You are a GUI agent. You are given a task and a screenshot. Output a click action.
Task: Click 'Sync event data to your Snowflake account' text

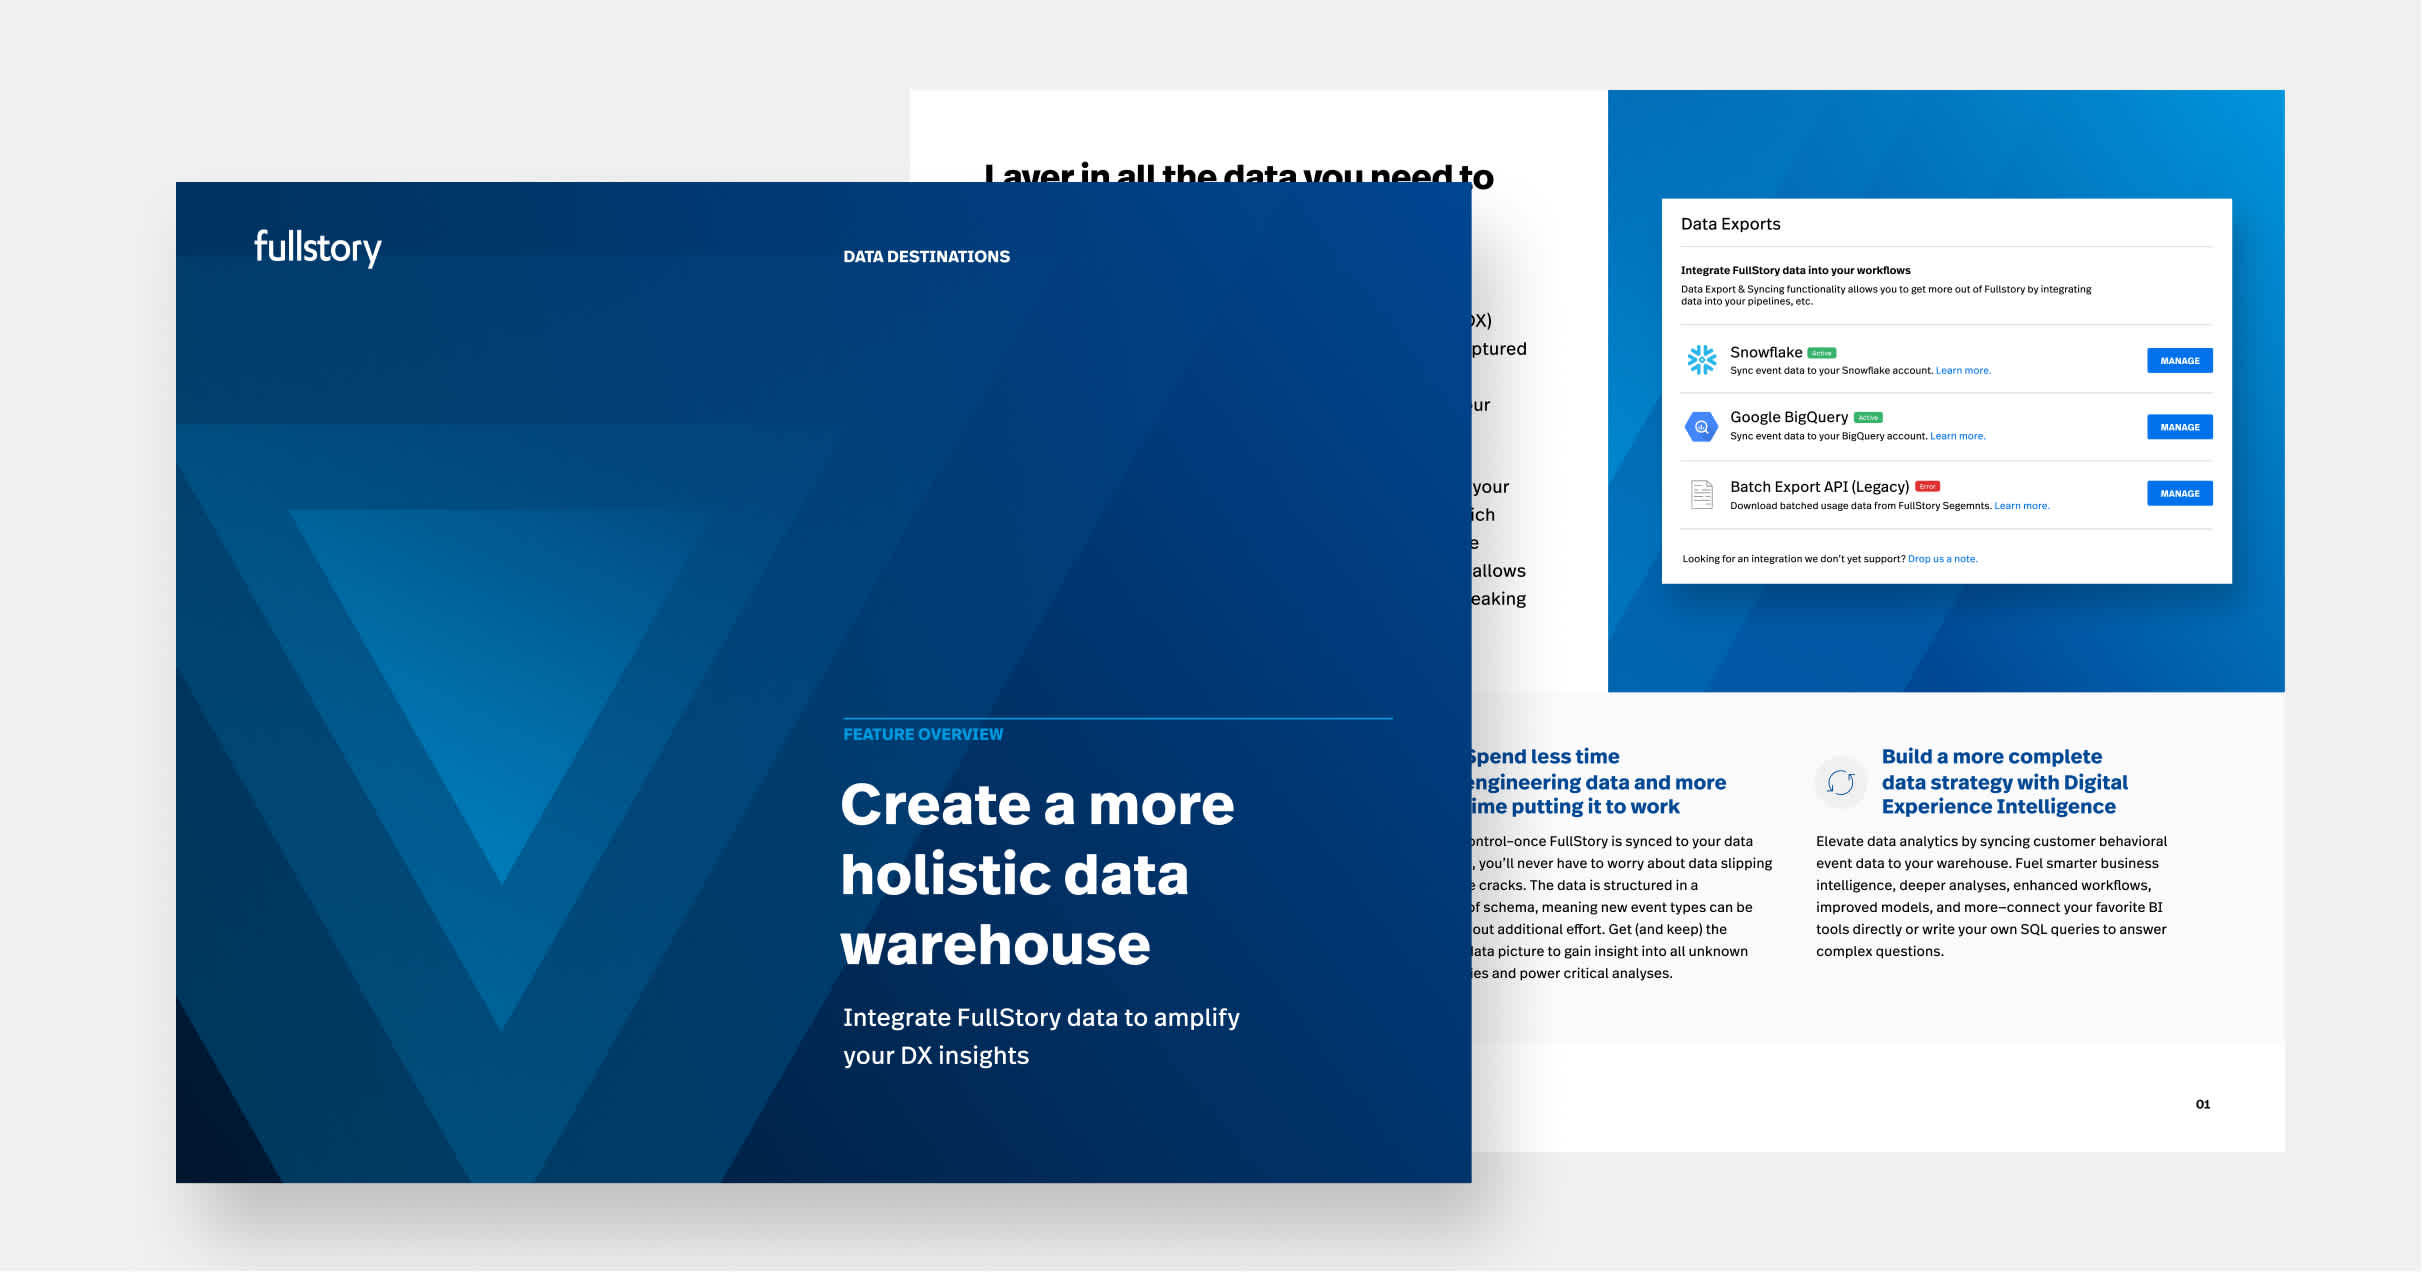[x=1831, y=371]
